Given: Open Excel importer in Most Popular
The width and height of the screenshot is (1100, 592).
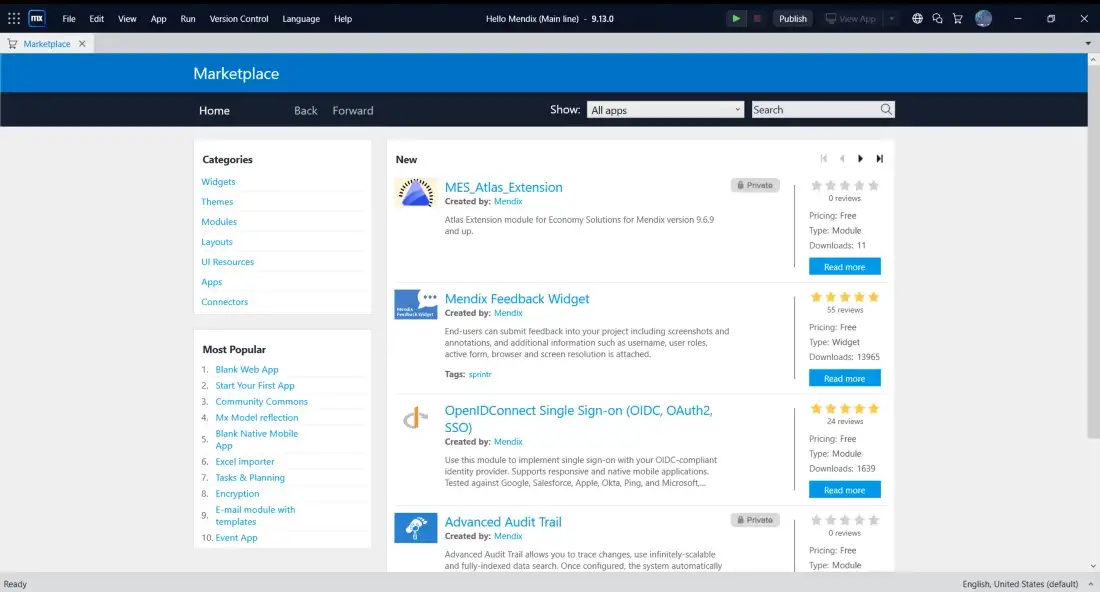Looking at the screenshot, I should (x=245, y=462).
